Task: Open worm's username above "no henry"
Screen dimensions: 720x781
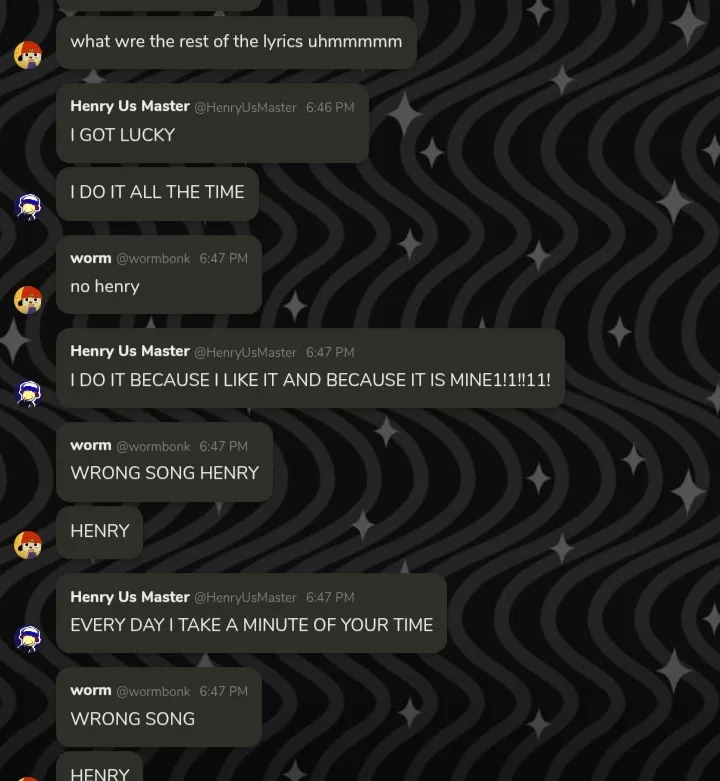Action: (x=90, y=258)
